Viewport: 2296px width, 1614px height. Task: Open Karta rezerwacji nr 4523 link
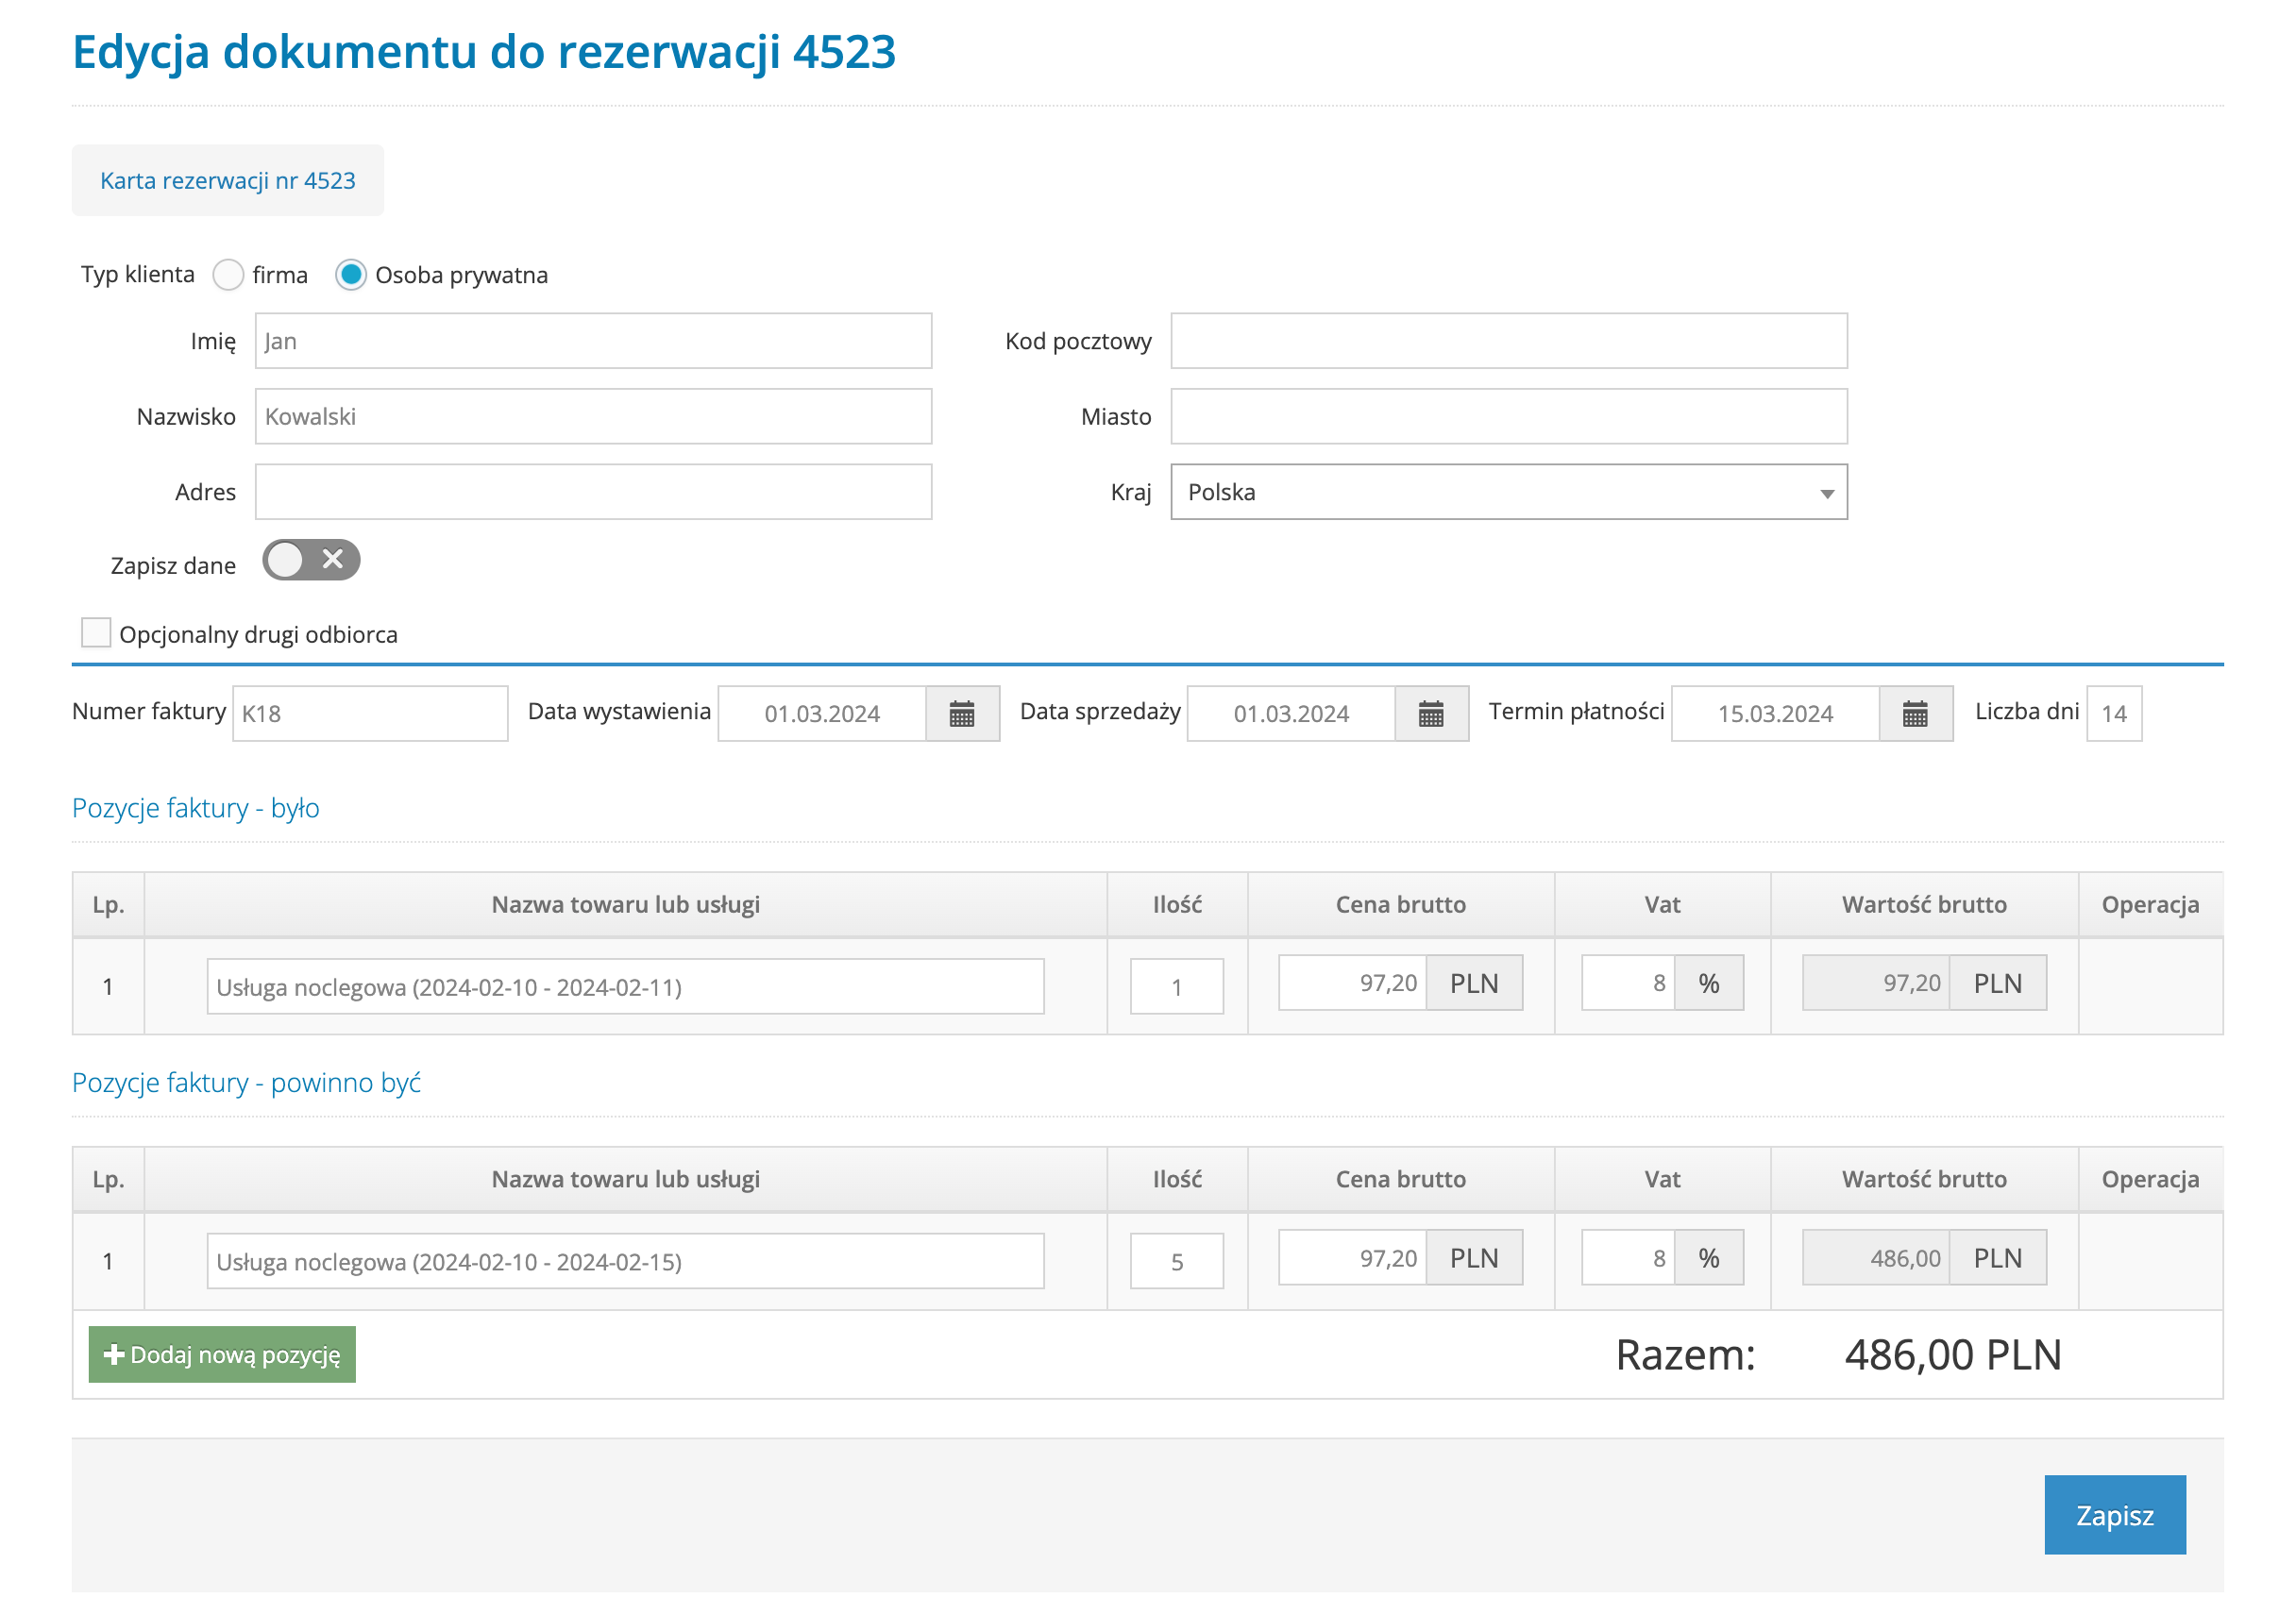click(x=228, y=181)
